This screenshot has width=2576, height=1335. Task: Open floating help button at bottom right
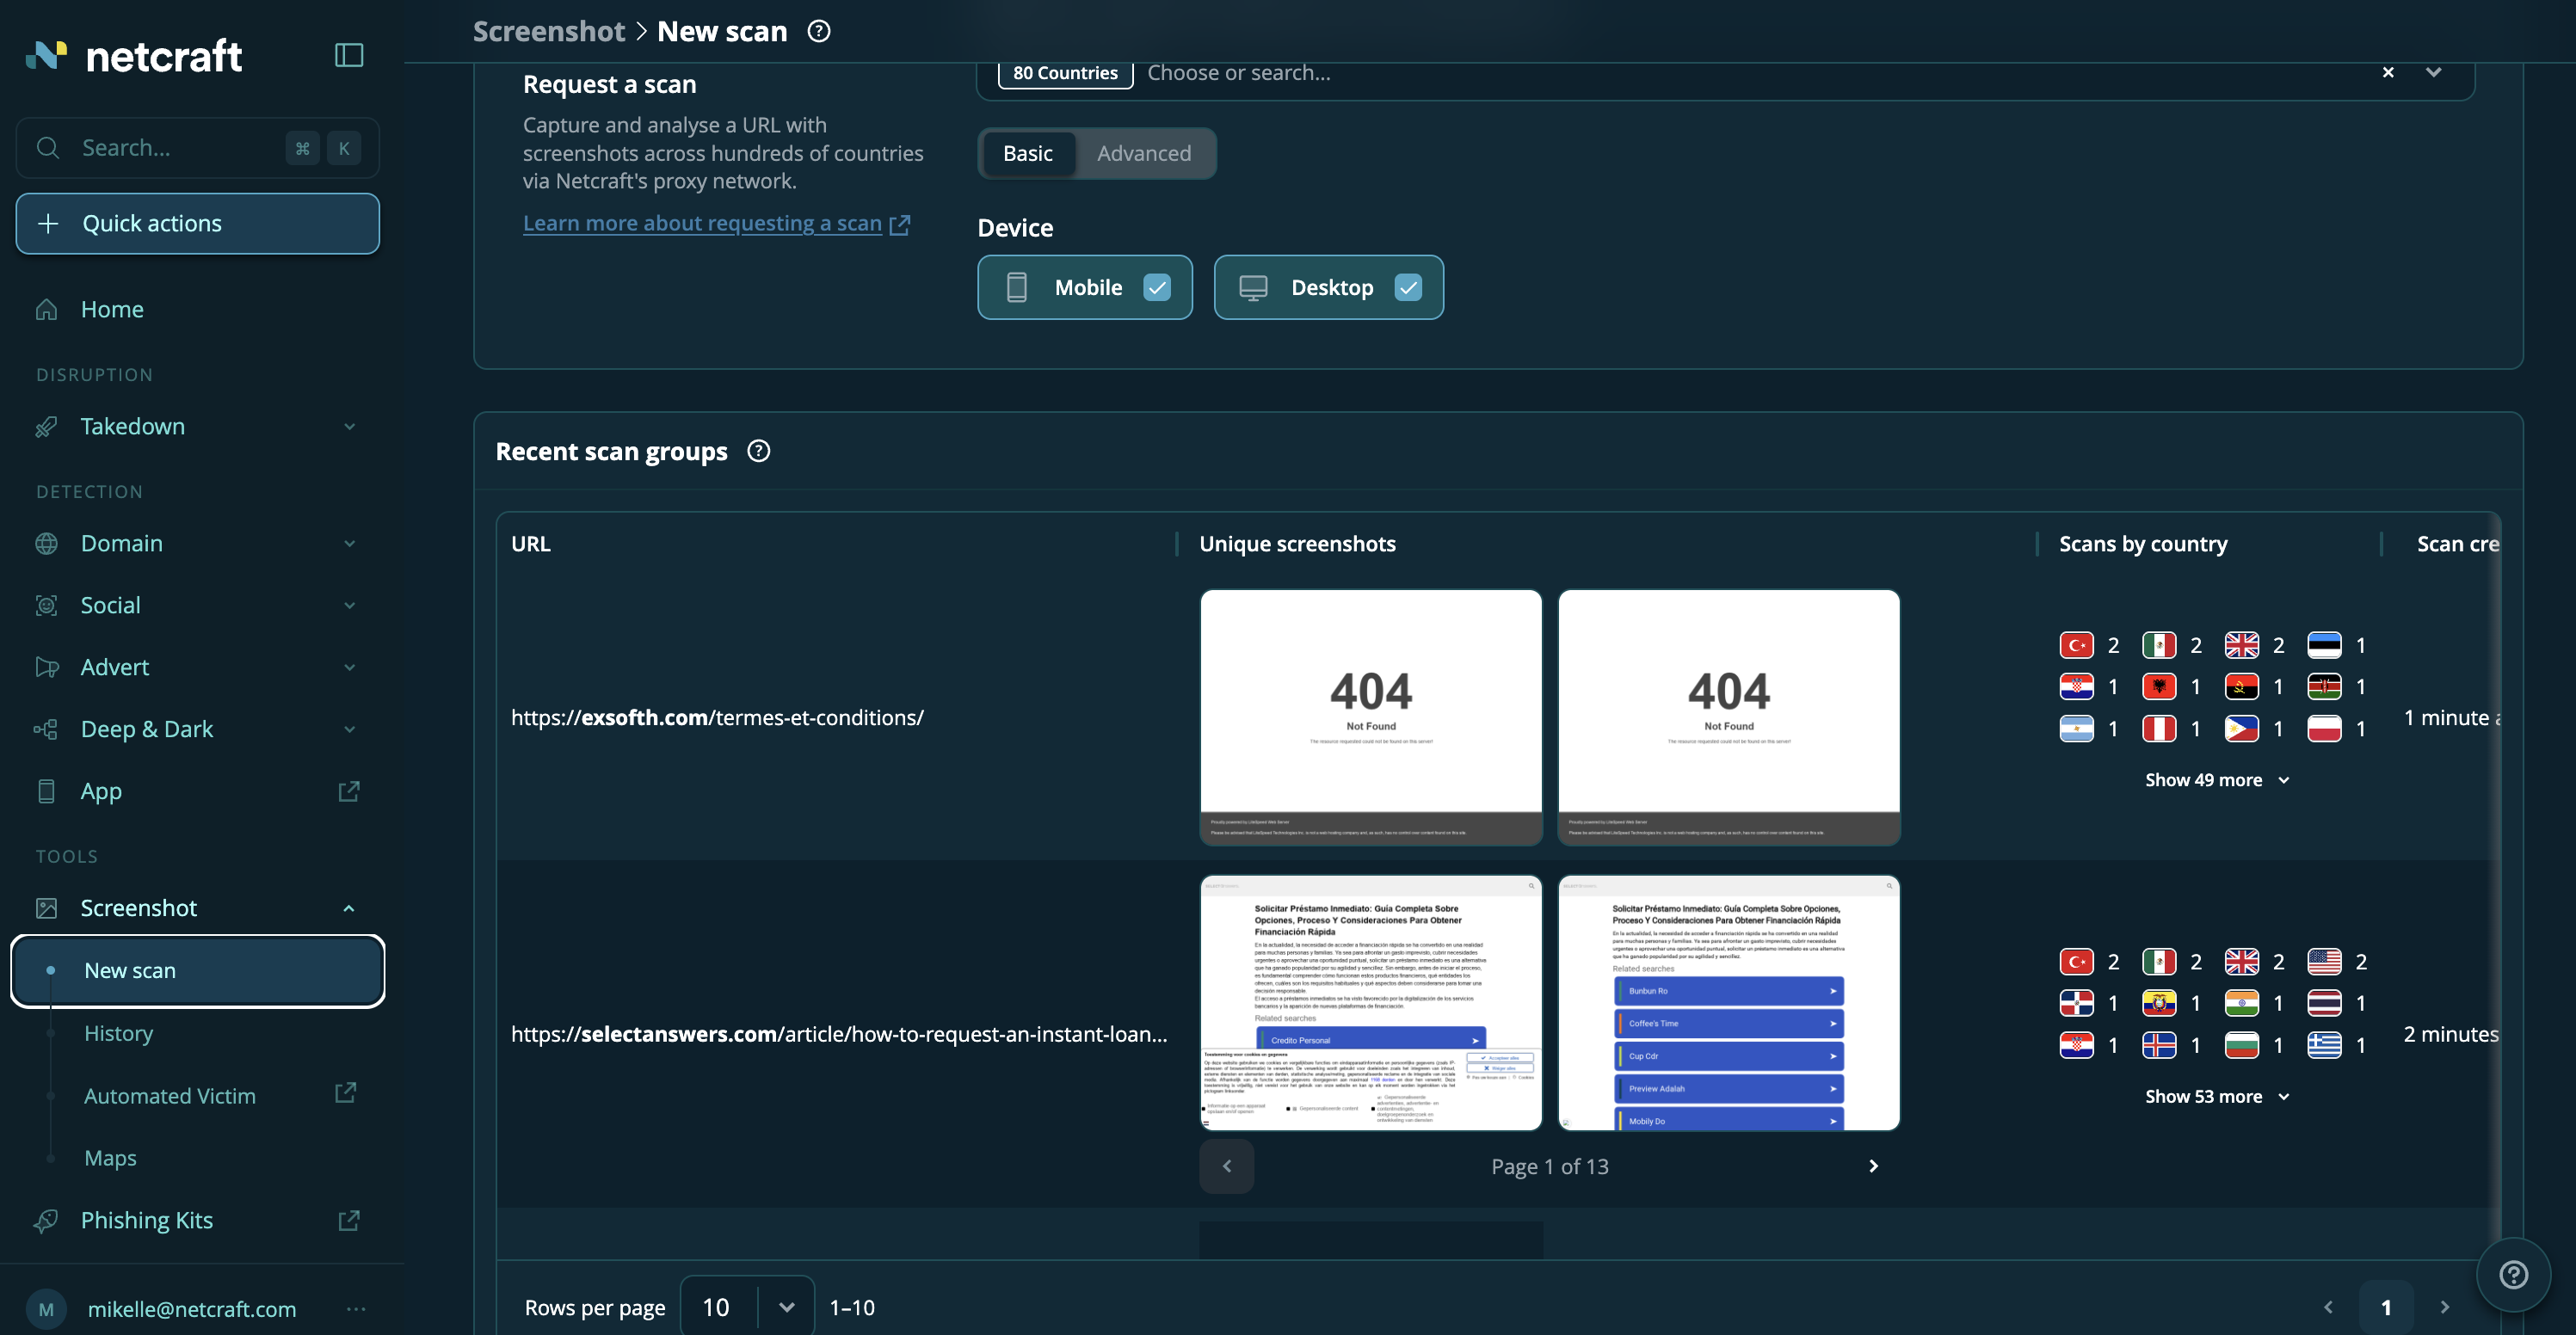2513,1274
